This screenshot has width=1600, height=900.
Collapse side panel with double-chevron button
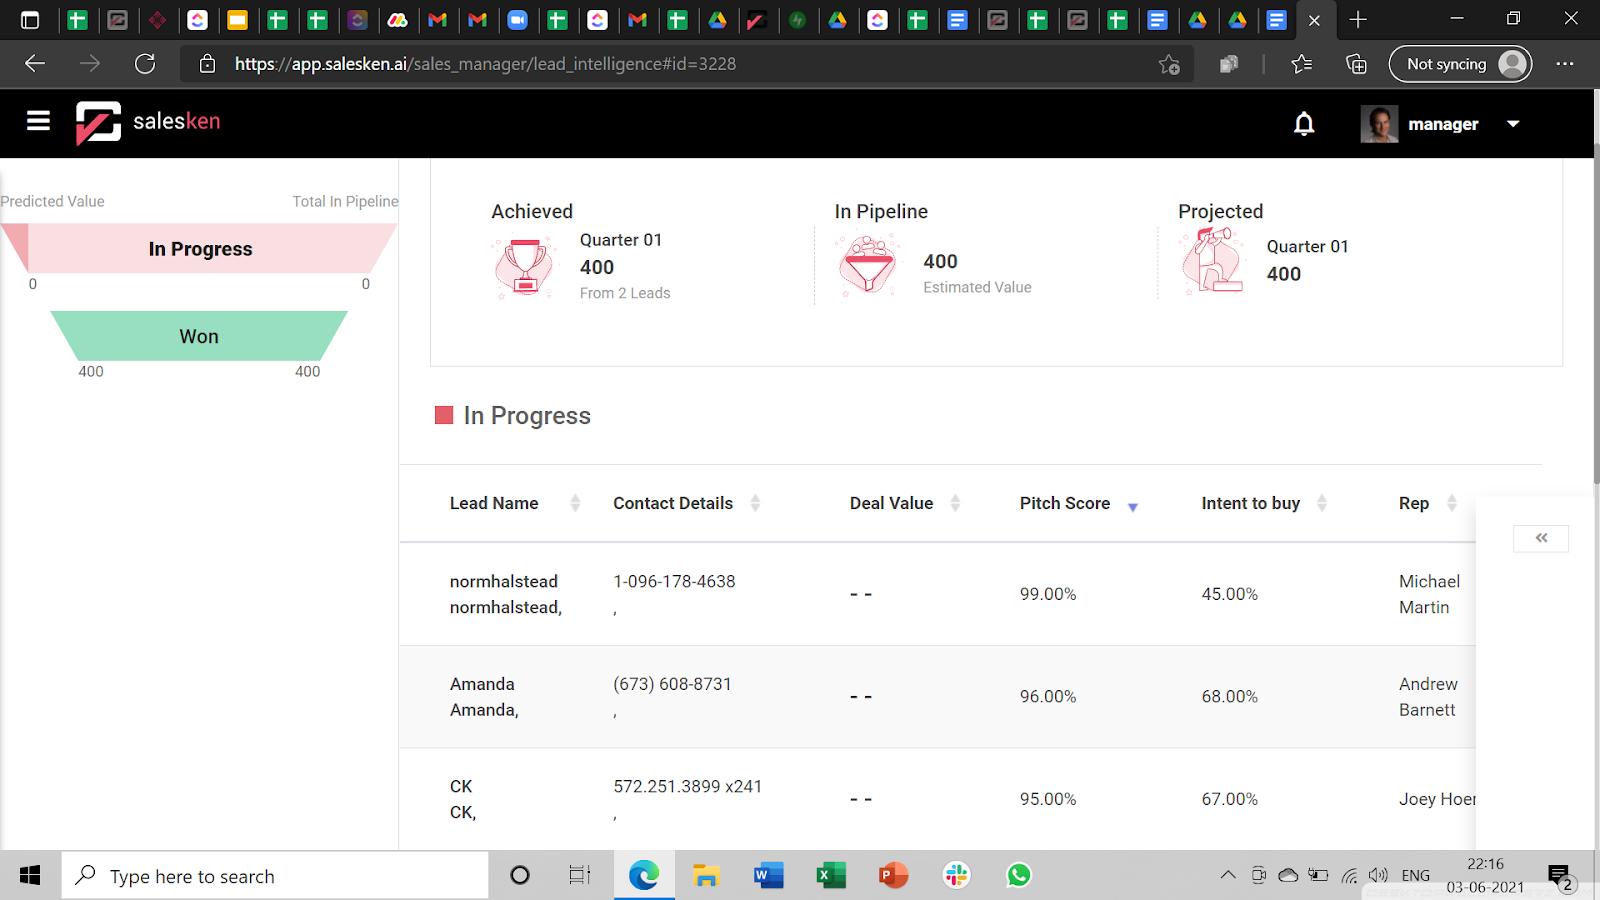1541,538
